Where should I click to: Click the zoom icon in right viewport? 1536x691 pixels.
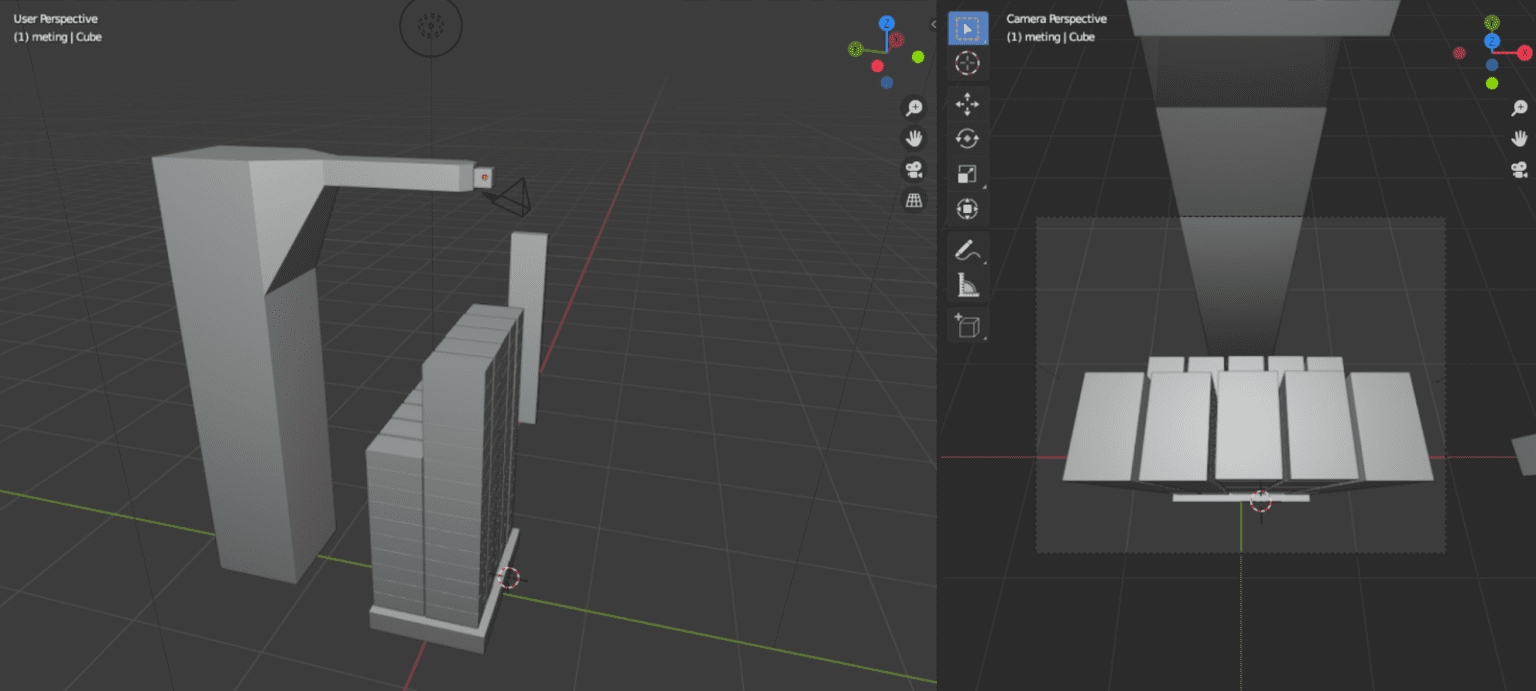point(1519,106)
